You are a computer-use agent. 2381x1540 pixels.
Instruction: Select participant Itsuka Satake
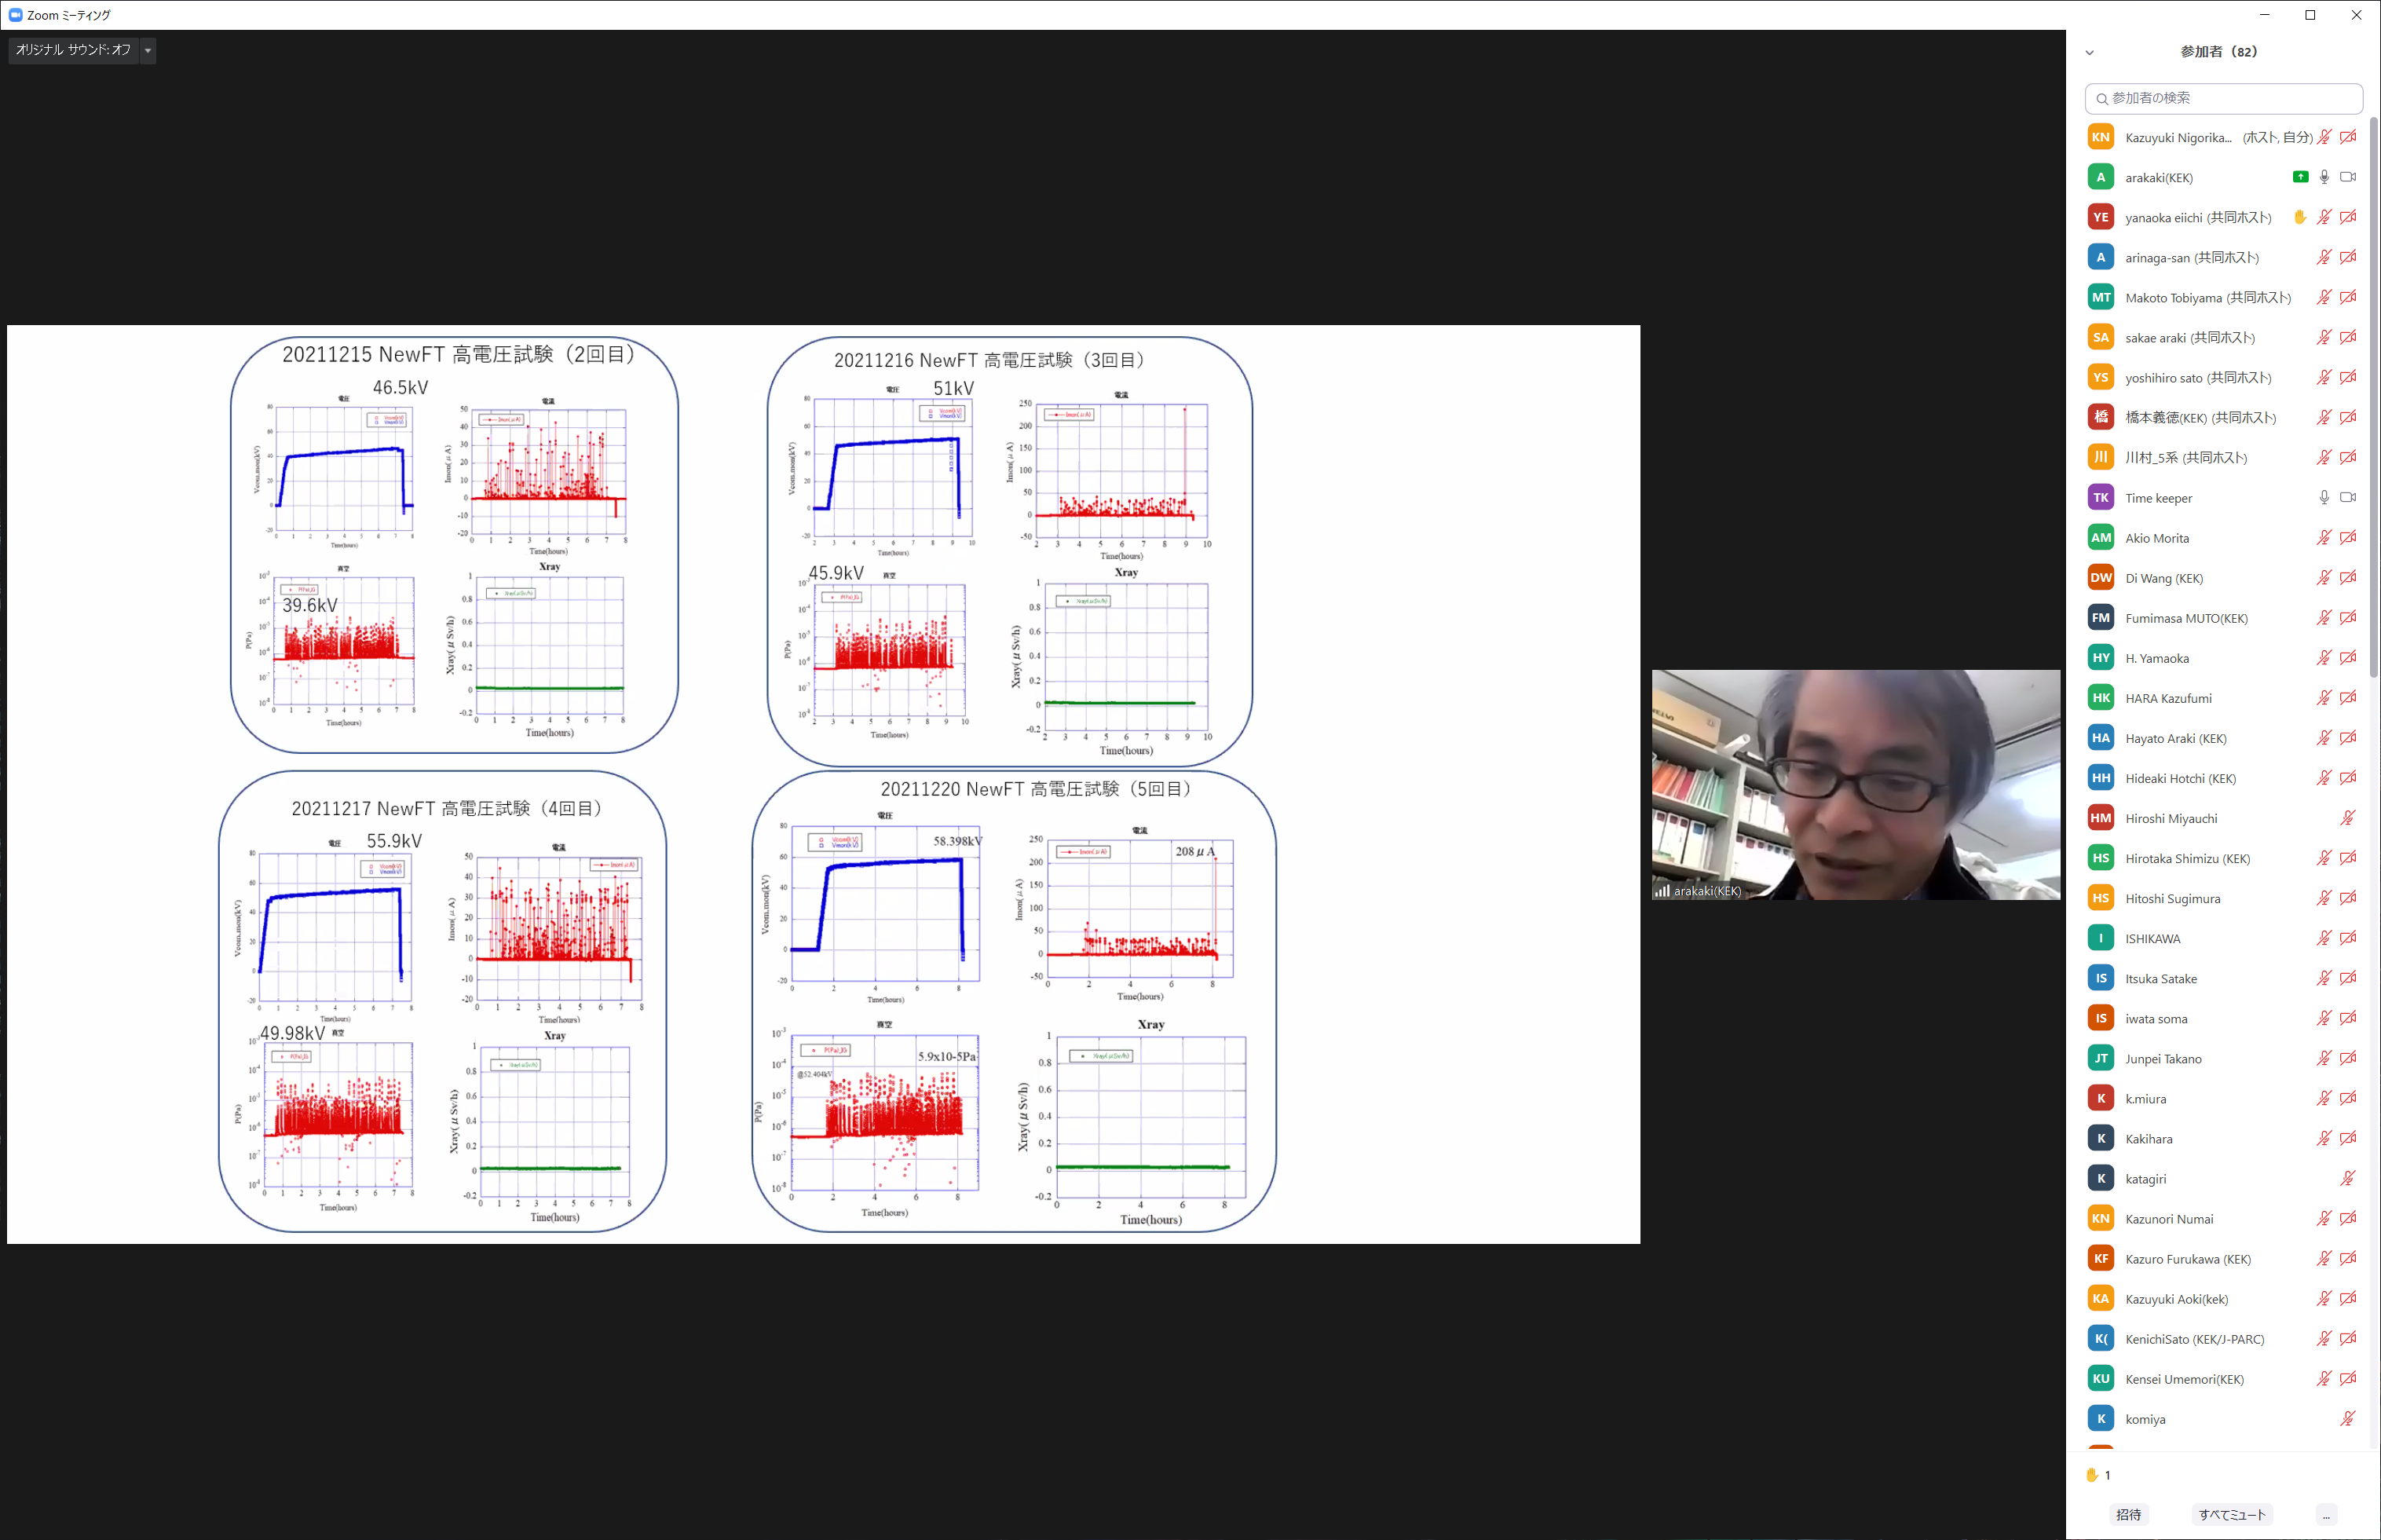[x=2223, y=978]
